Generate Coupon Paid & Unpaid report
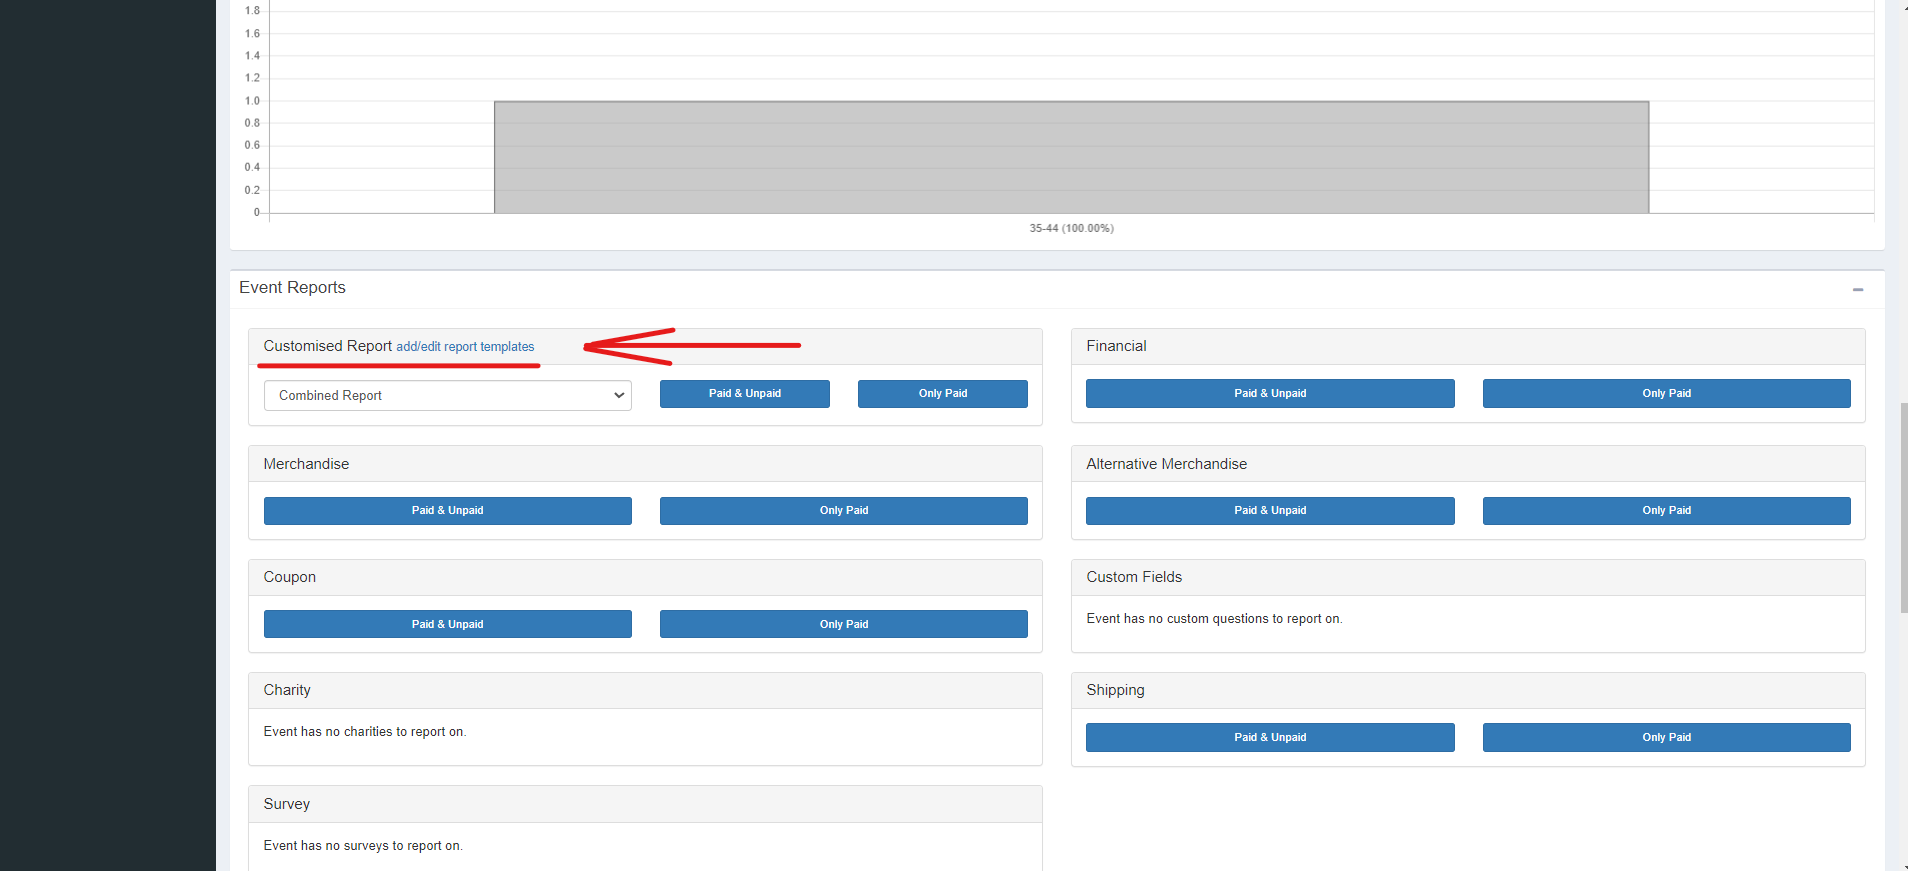Screen dimensions: 1908x871 click(448, 624)
